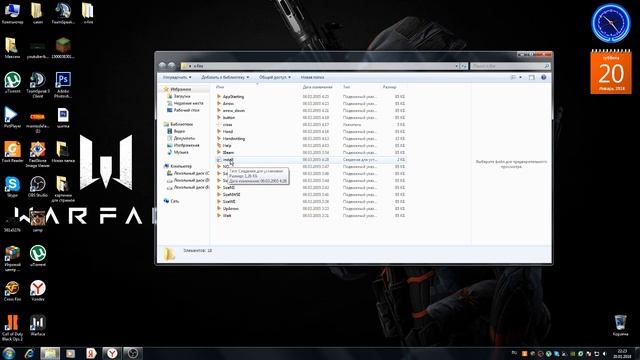Viewport: 640px width, 360px height.
Task: Open Explorer help question mark icon
Action: click(544, 77)
